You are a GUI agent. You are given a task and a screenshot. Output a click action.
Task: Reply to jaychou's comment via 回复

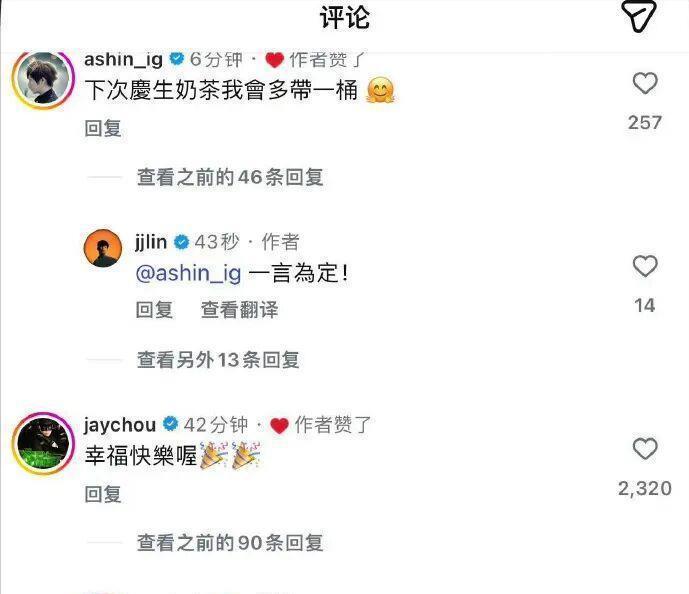103,494
